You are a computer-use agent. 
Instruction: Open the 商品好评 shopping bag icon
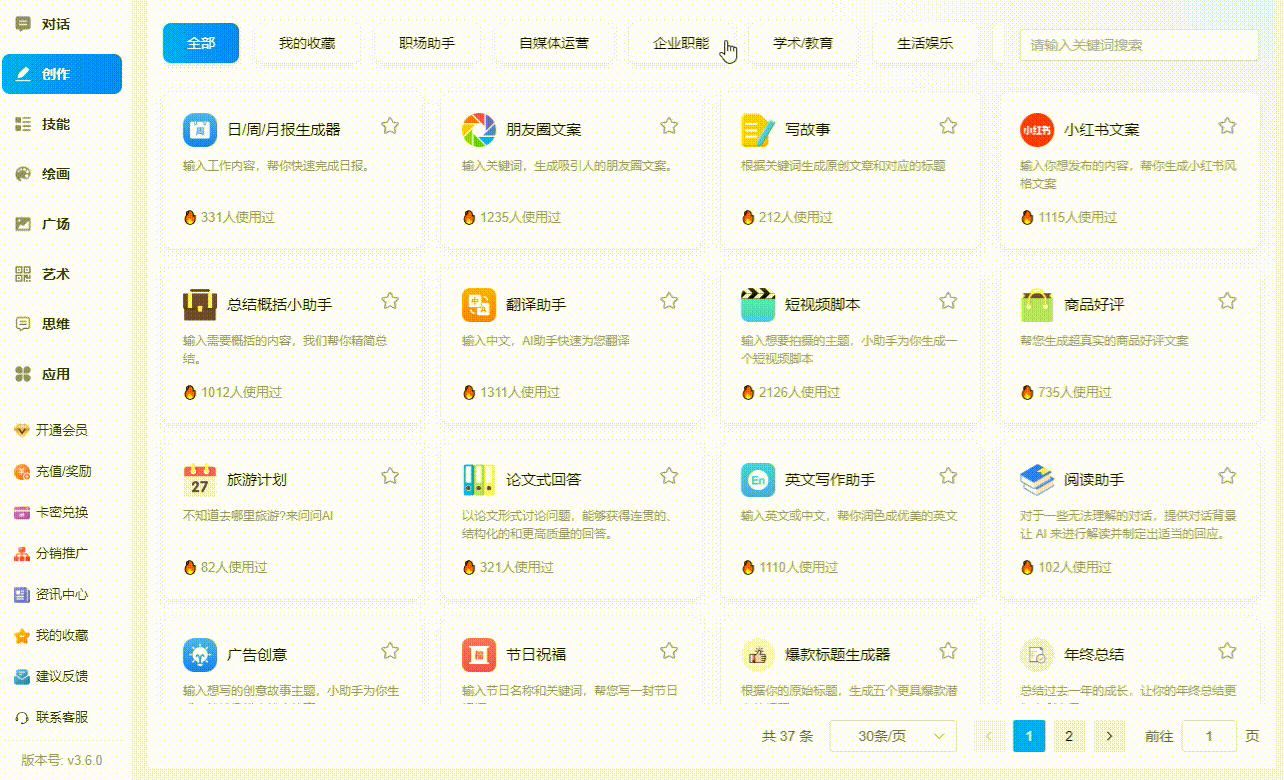click(x=1037, y=305)
